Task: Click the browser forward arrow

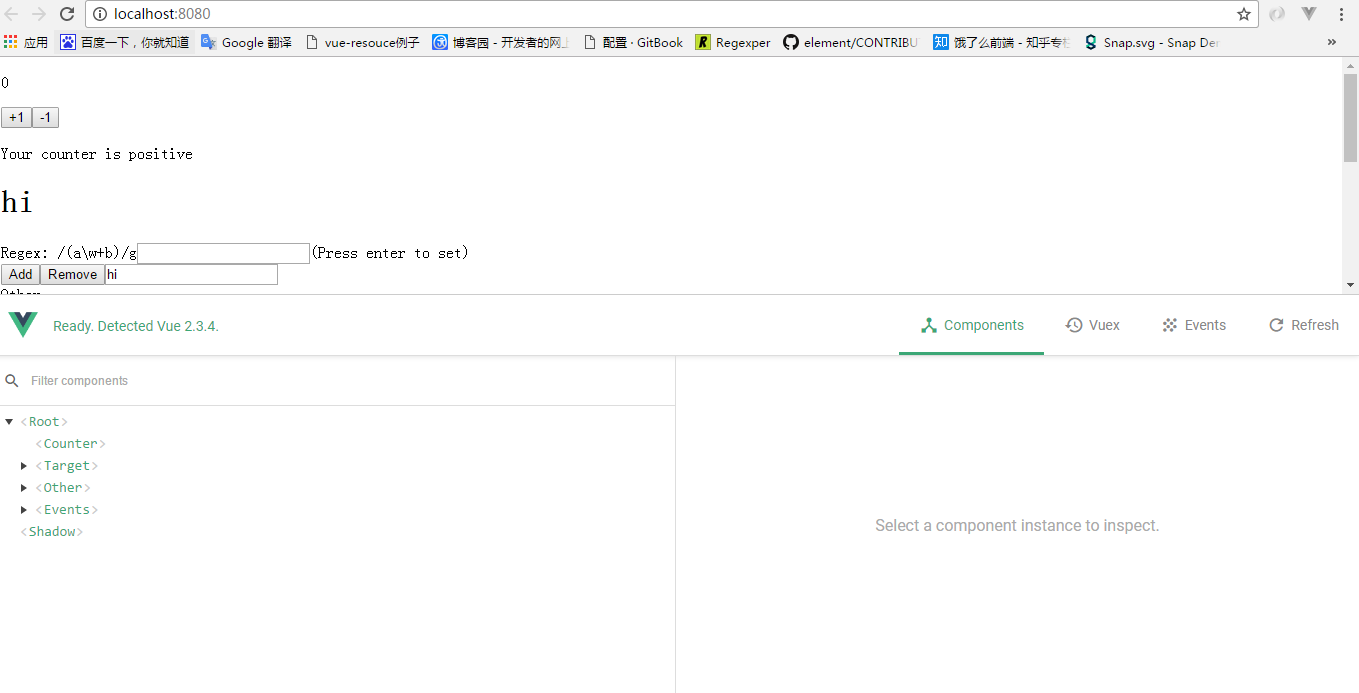Action: pos(39,14)
